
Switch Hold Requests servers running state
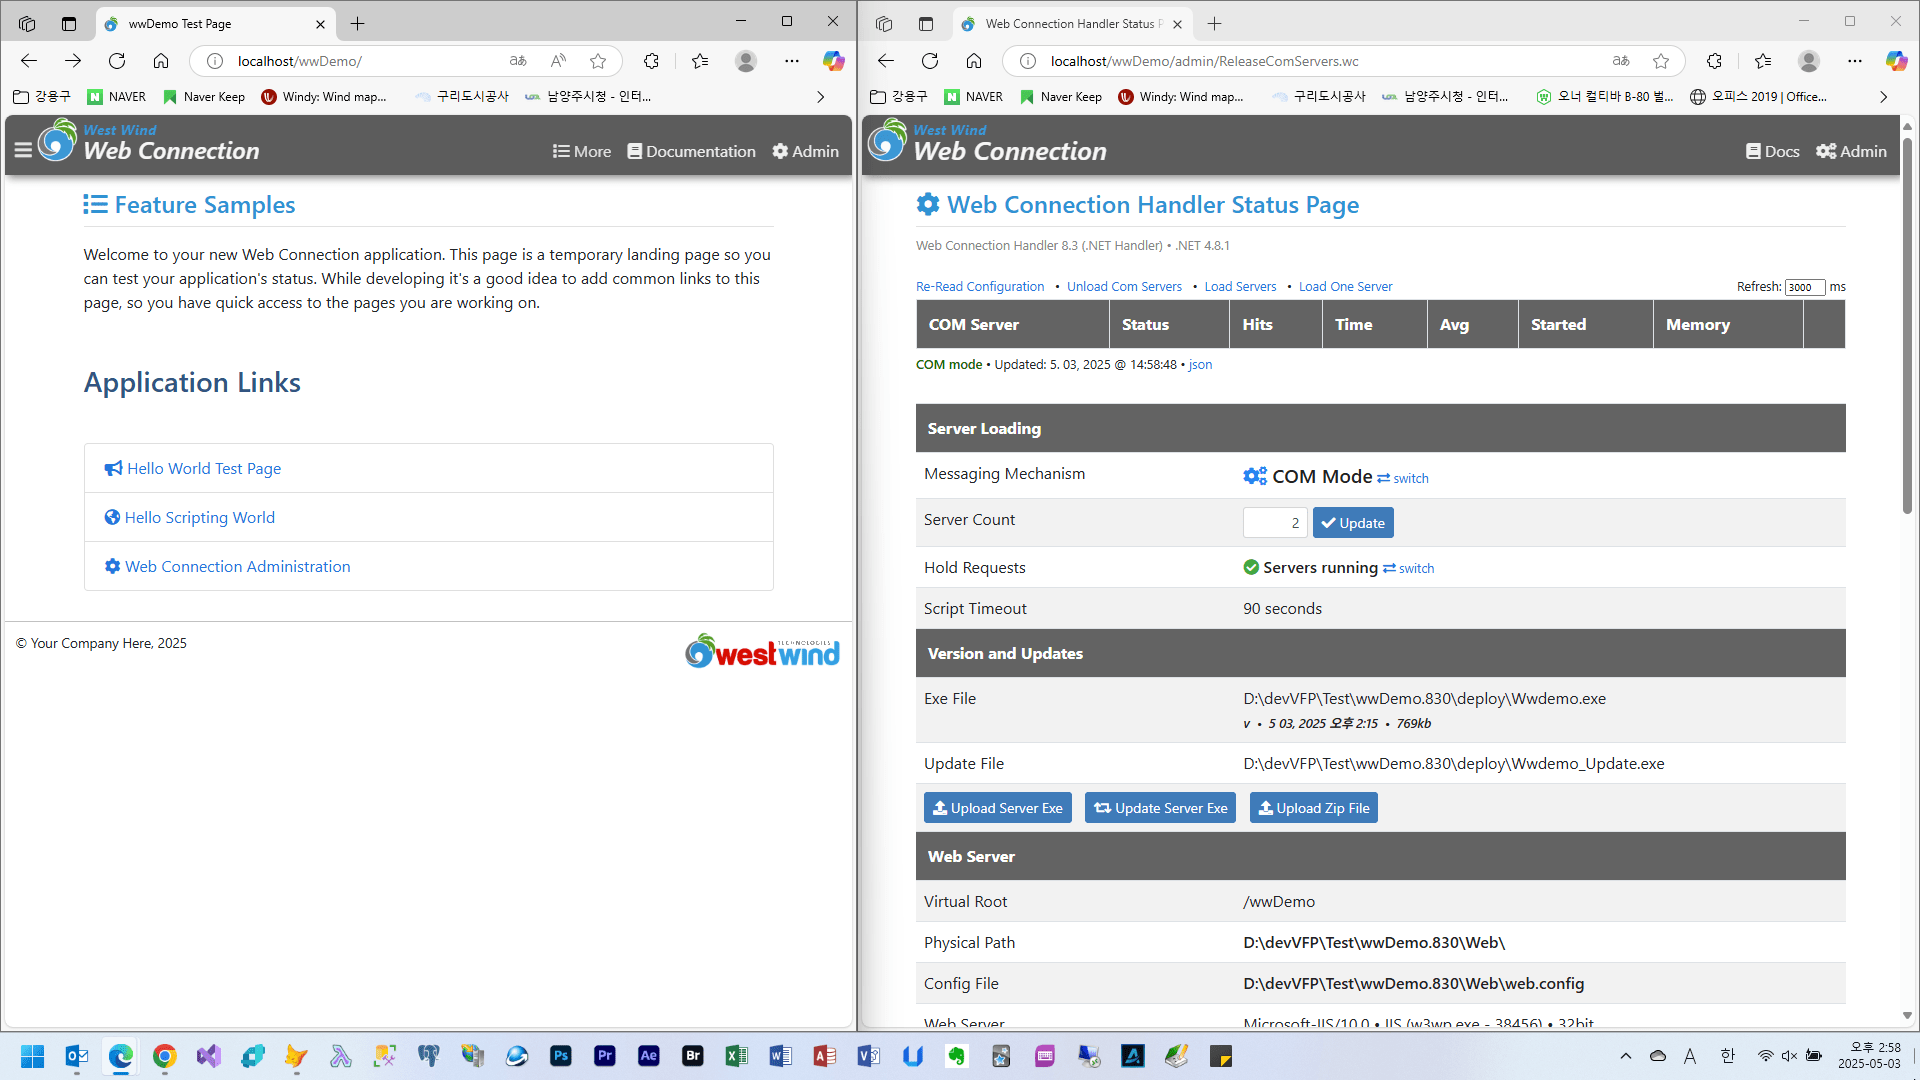point(1409,568)
